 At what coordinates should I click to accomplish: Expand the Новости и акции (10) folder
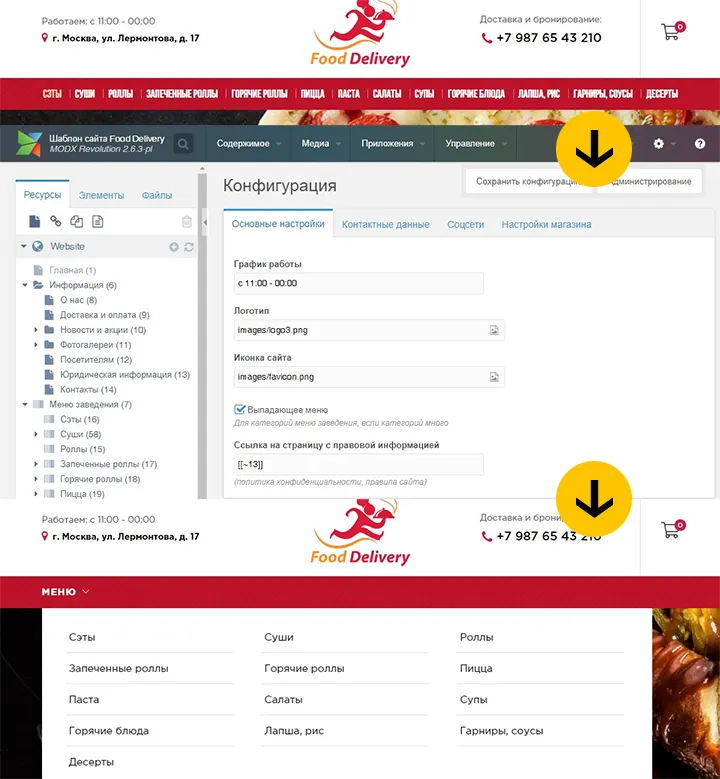click(x=36, y=330)
